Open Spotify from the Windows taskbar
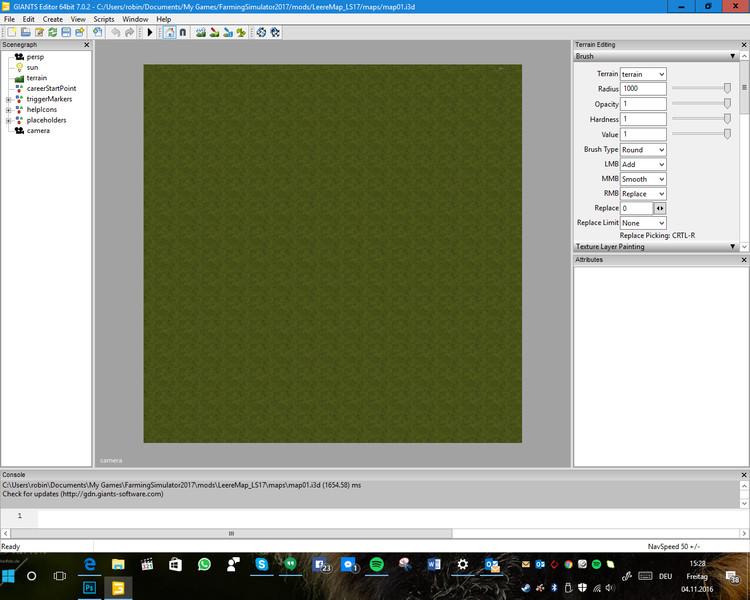The width and height of the screenshot is (750, 600). click(x=377, y=565)
